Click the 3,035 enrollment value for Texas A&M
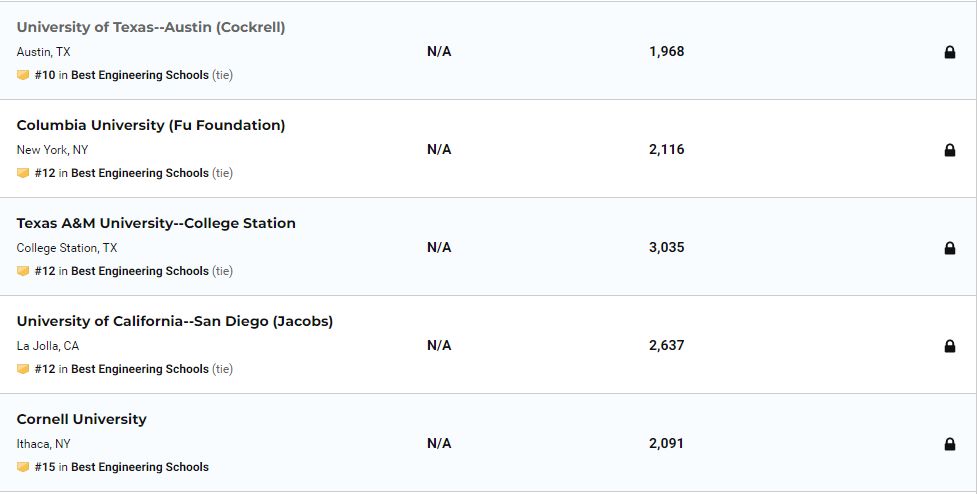Viewport: 977px width, 494px height. (x=666, y=247)
